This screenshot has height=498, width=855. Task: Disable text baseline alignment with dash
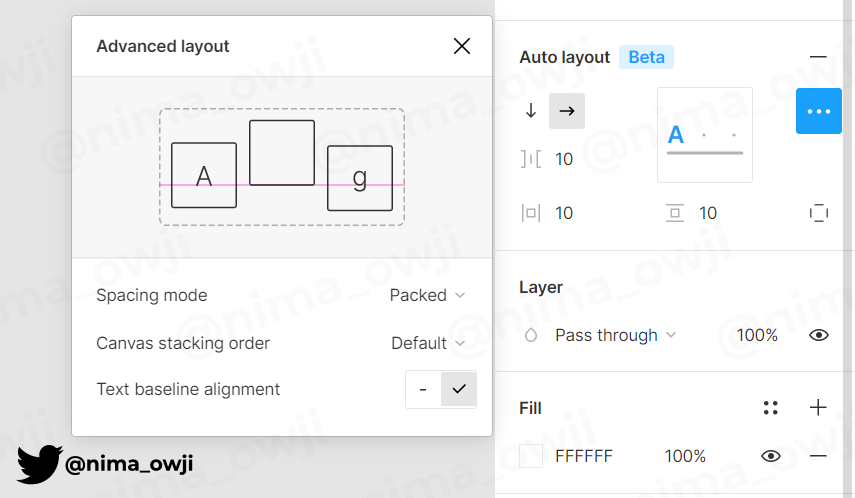[423, 389]
